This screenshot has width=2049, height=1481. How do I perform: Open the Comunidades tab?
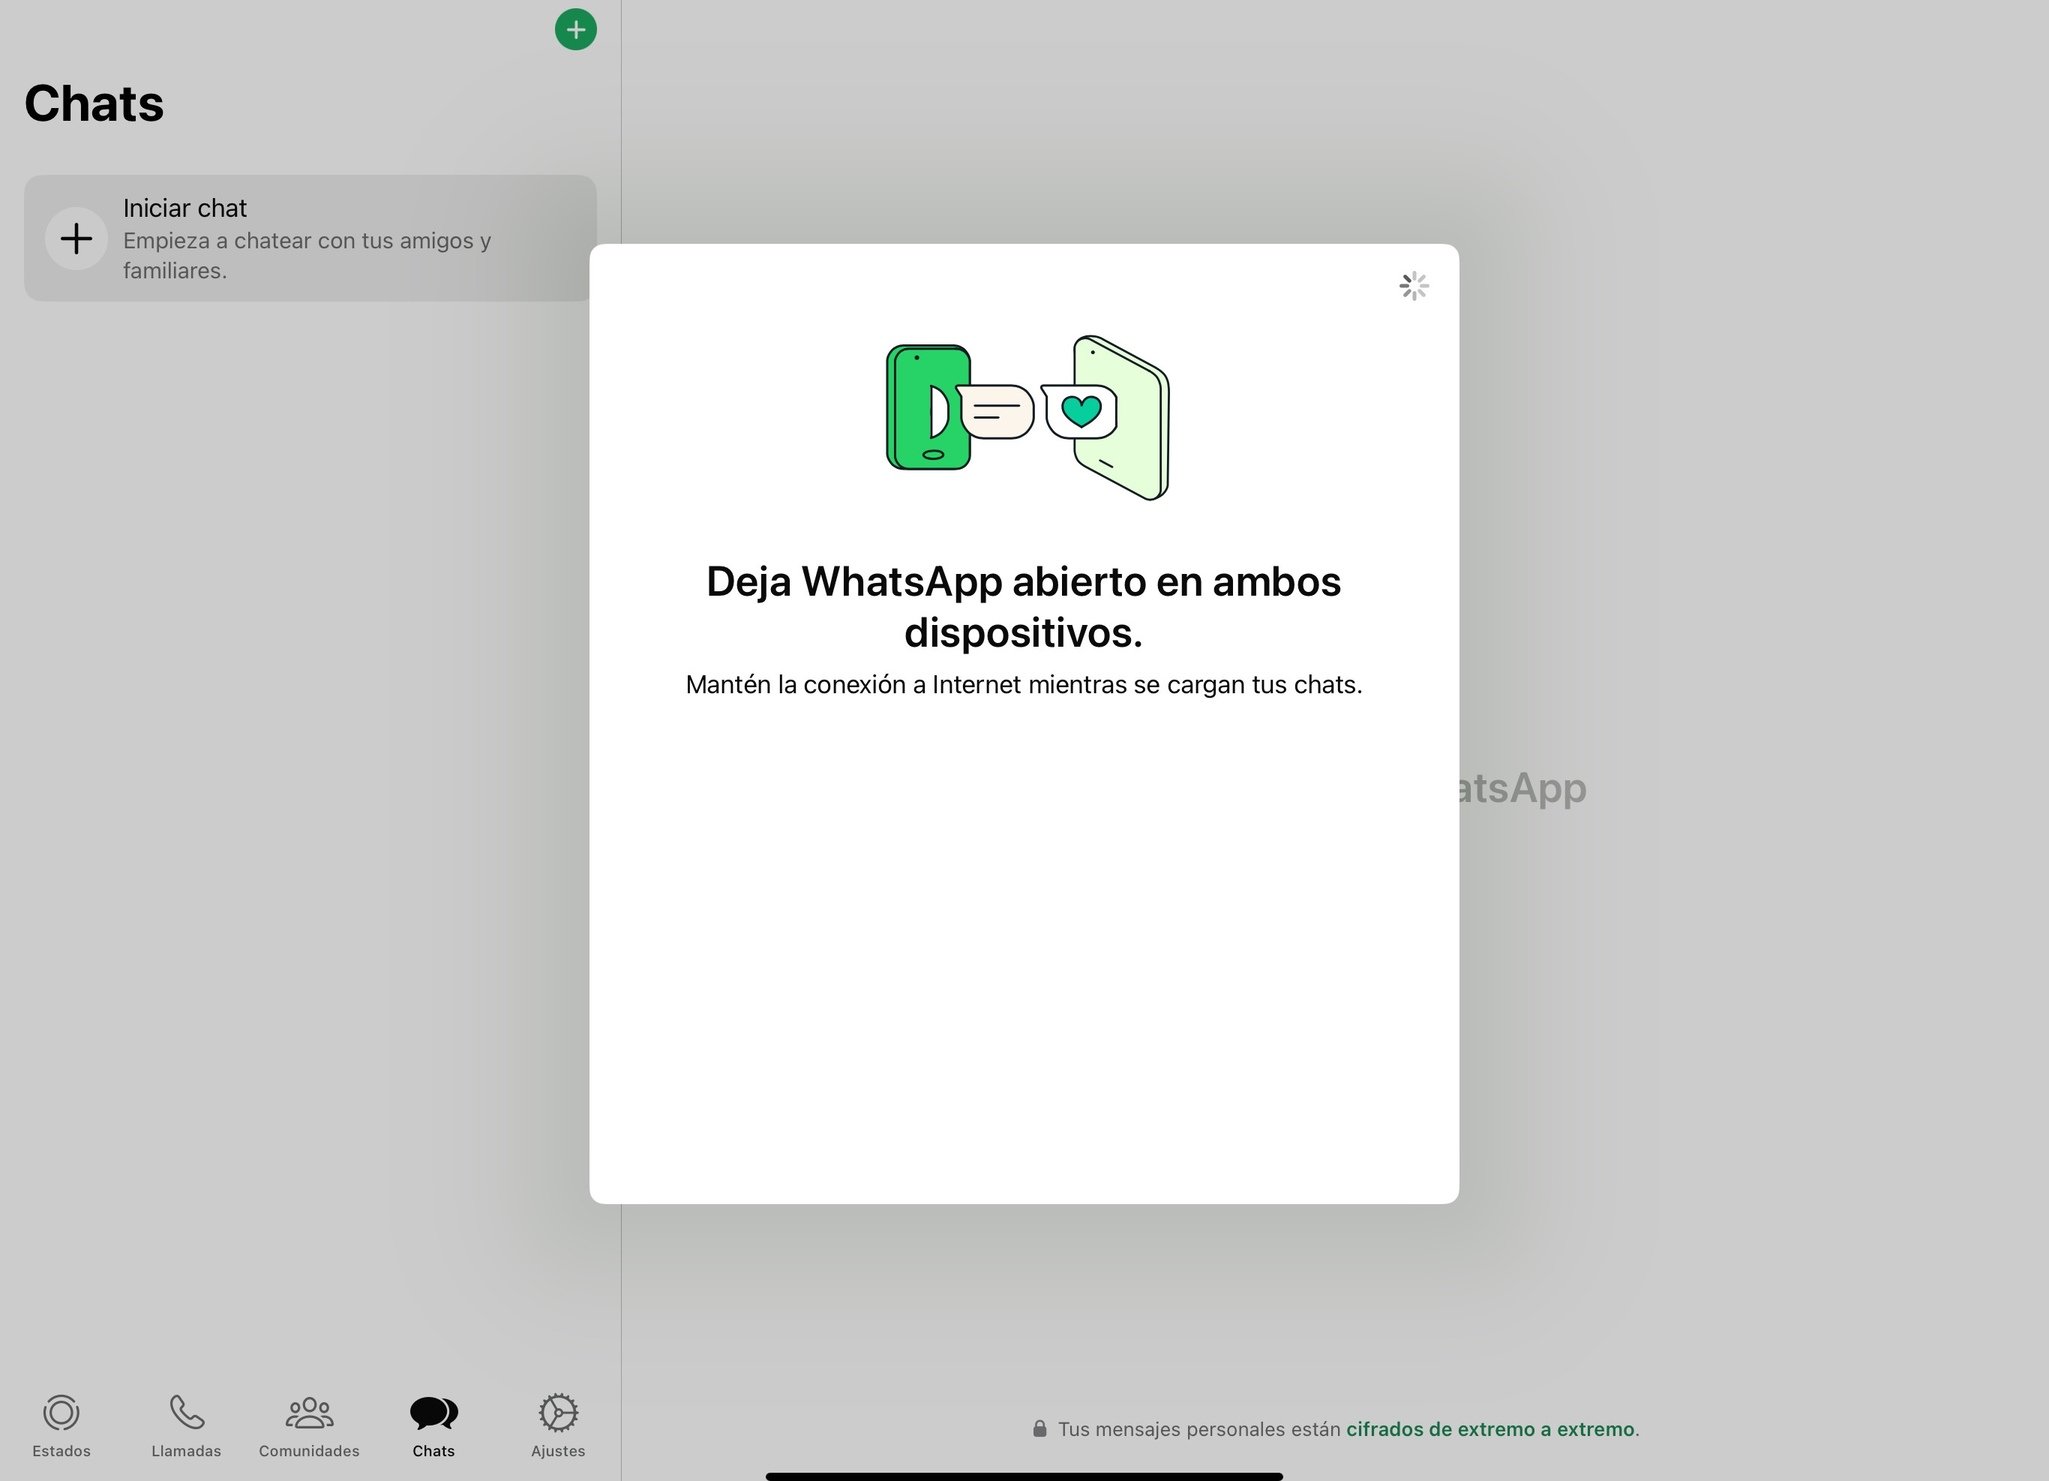coord(309,1425)
